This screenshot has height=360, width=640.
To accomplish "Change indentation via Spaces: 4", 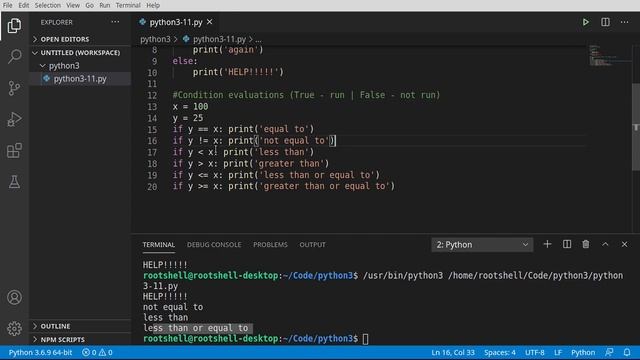I will pyautogui.click(x=500, y=352).
